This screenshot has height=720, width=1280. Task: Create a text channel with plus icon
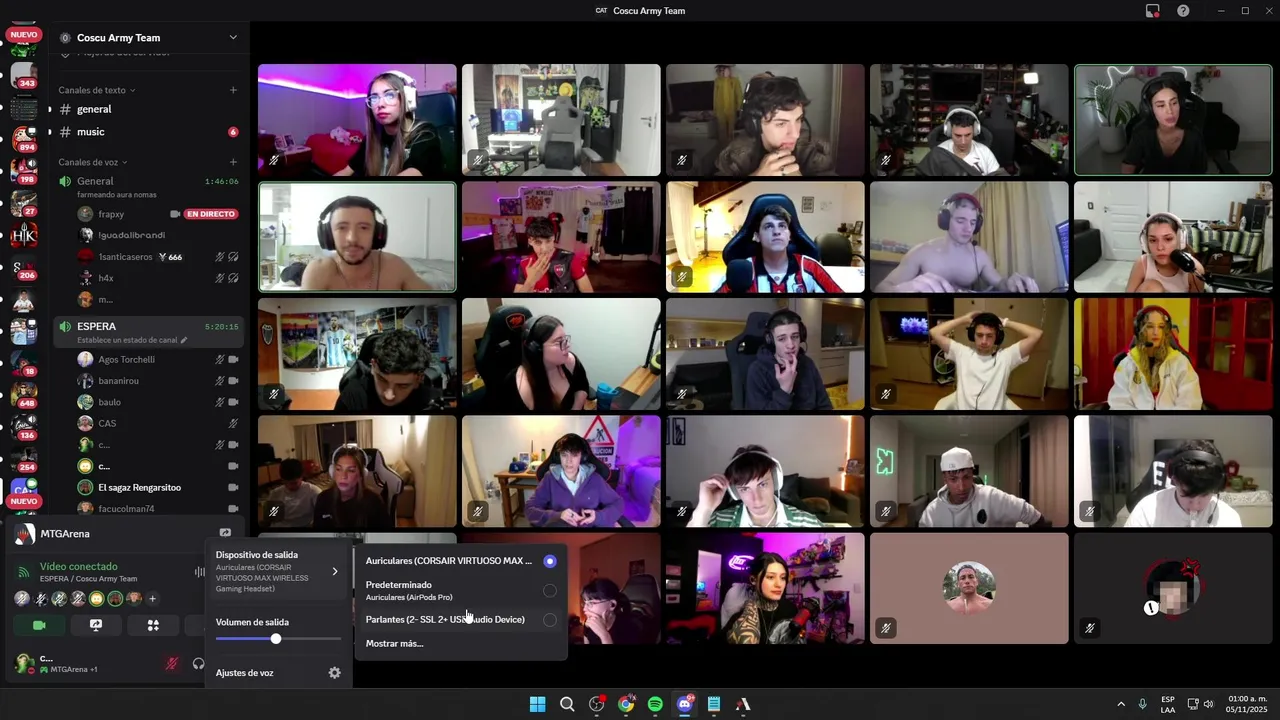[233, 90]
